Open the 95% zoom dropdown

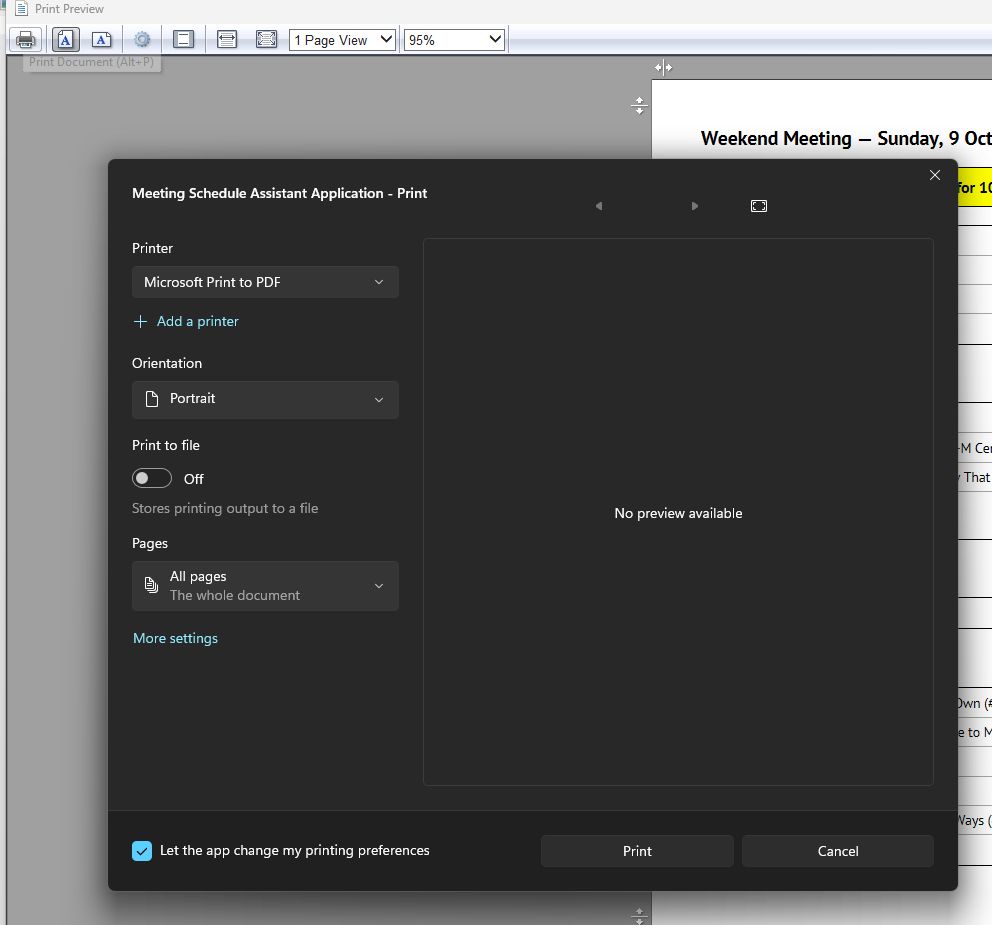[454, 40]
